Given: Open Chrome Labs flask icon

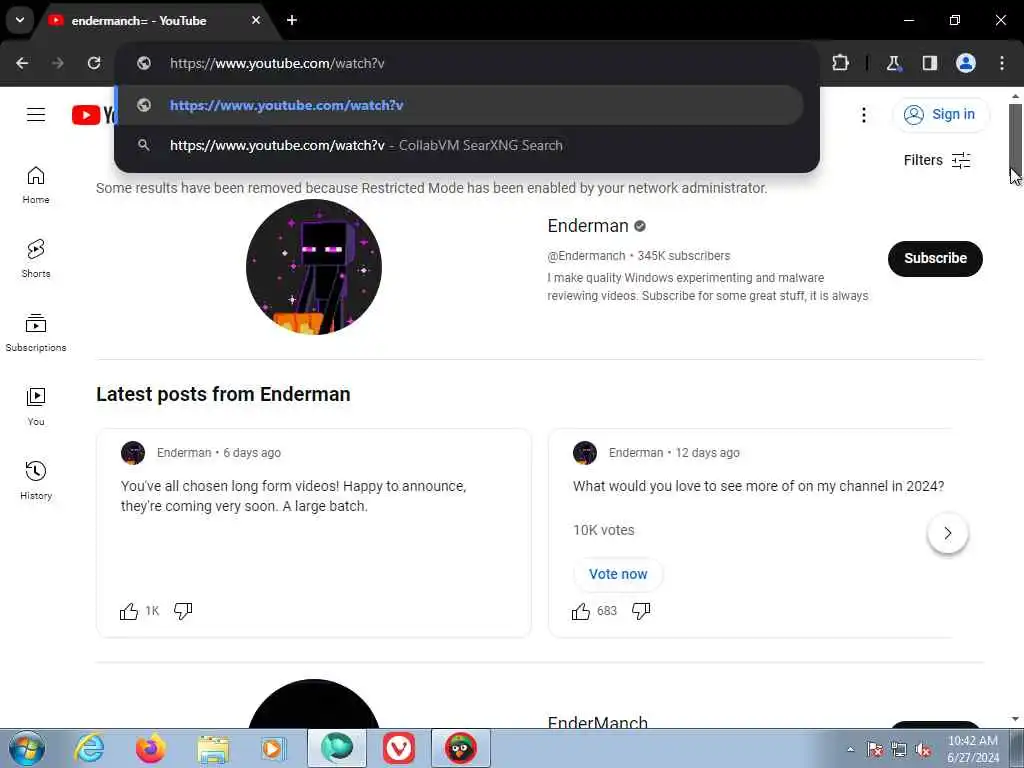Looking at the screenshot, I should [x=893, y=63].
